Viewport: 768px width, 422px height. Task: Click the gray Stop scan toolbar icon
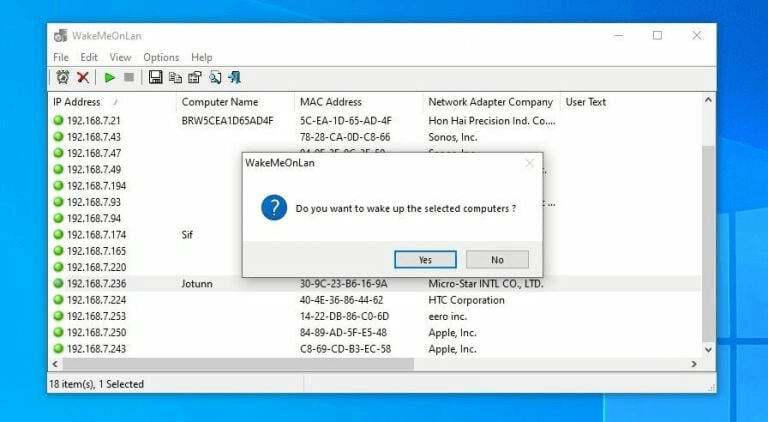point(129,77)
